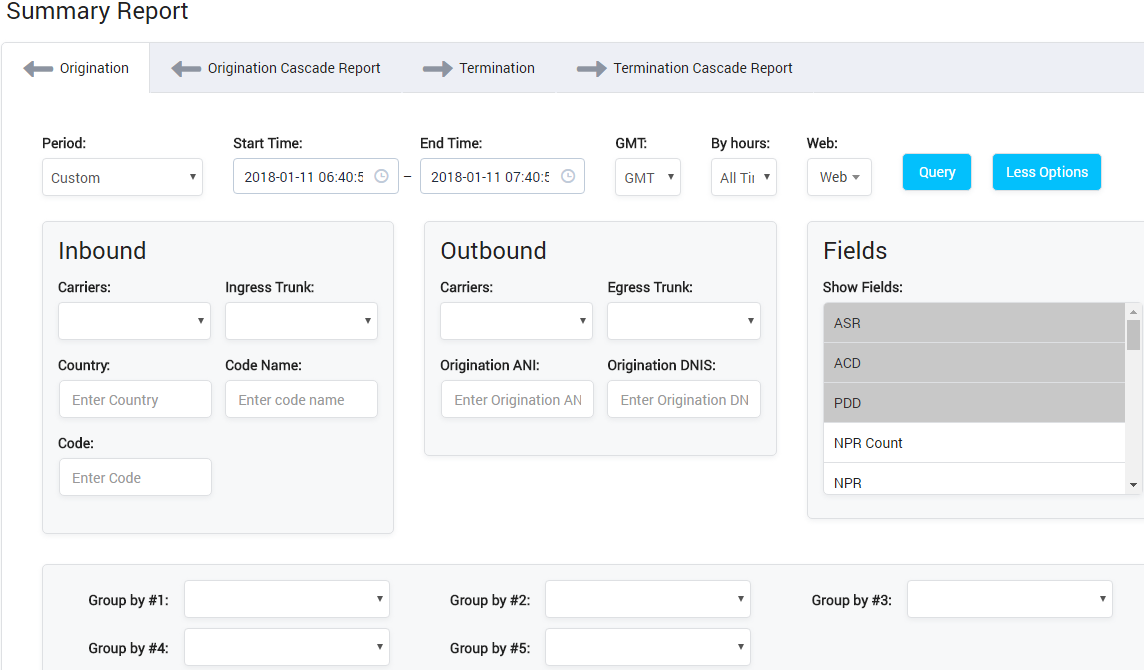
Task: Click the Query button
Action: coord(936,171)
